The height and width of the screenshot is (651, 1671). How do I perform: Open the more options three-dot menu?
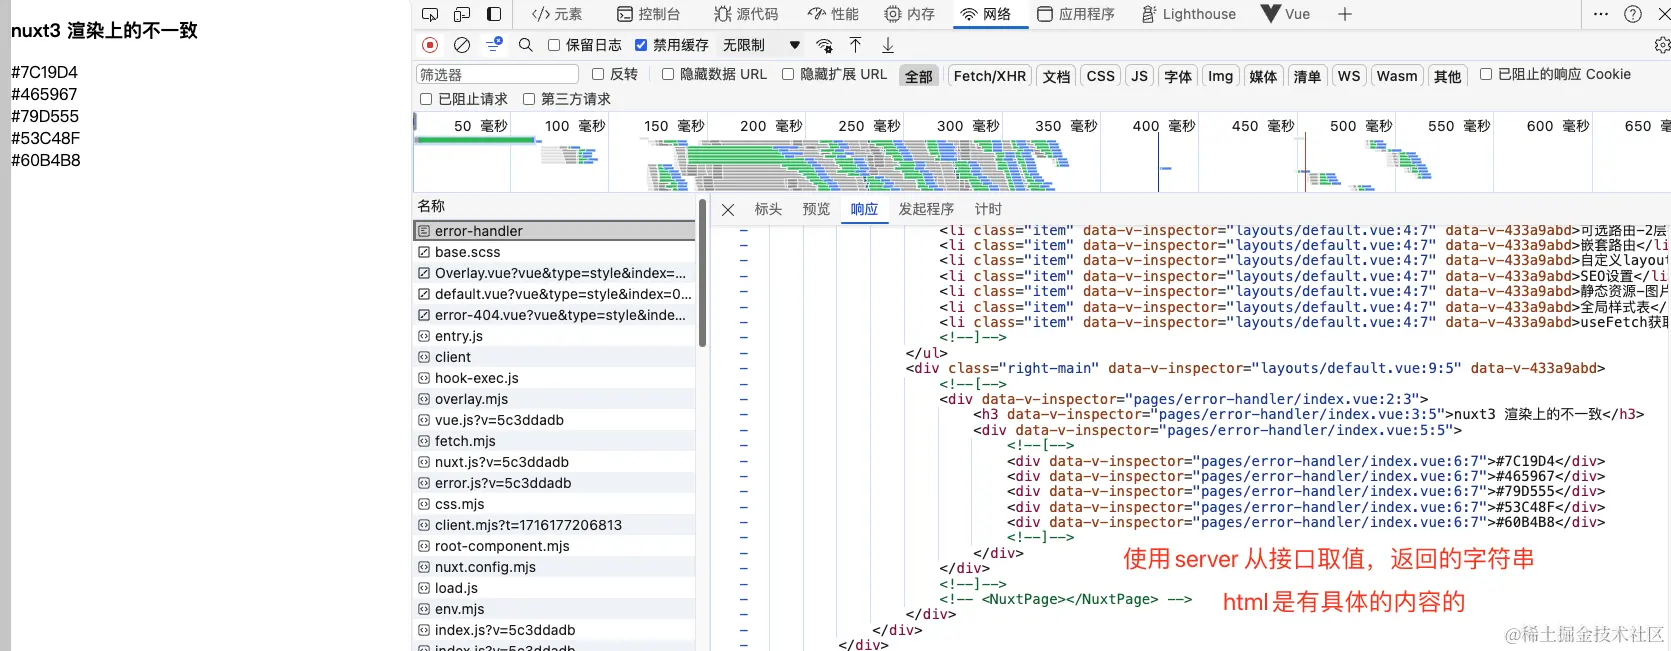(1601, 14)
